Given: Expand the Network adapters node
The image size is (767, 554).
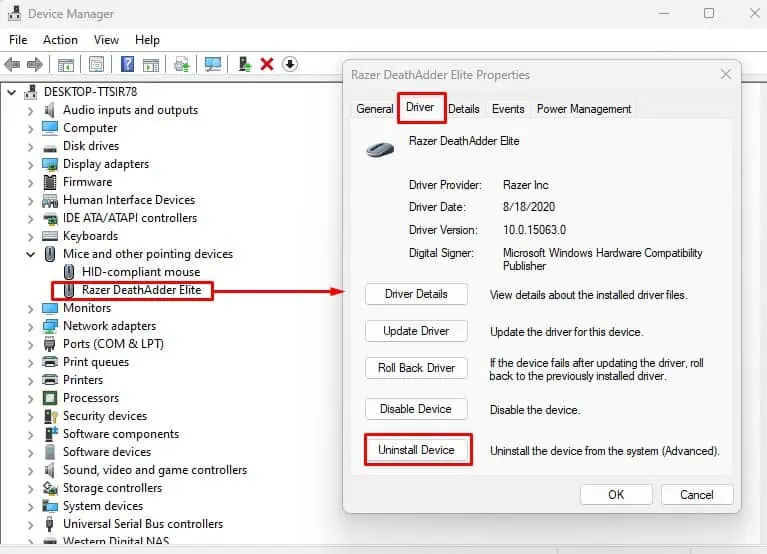Looking at the screenshot, I should pyautogui.click(x=31, y=326).
